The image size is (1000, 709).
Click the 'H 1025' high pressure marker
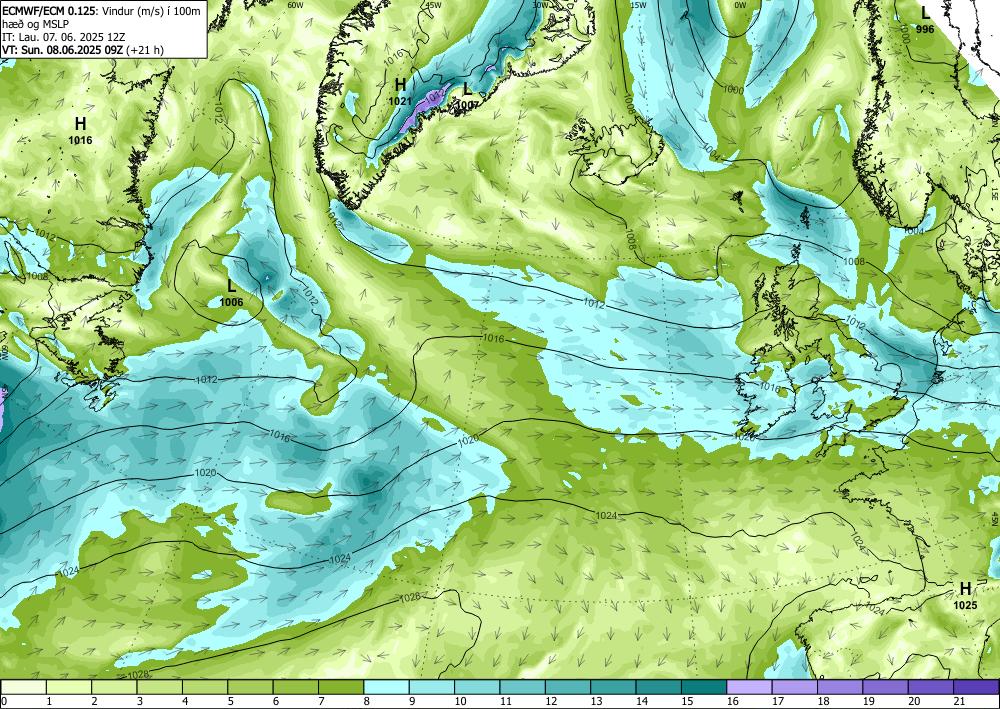[x=966, y=596]
